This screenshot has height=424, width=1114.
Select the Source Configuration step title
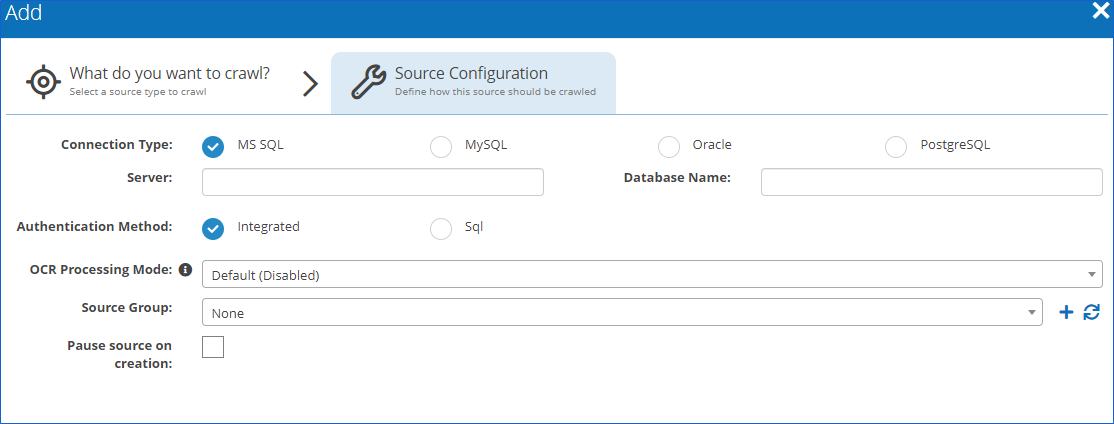tap(471, 74)
